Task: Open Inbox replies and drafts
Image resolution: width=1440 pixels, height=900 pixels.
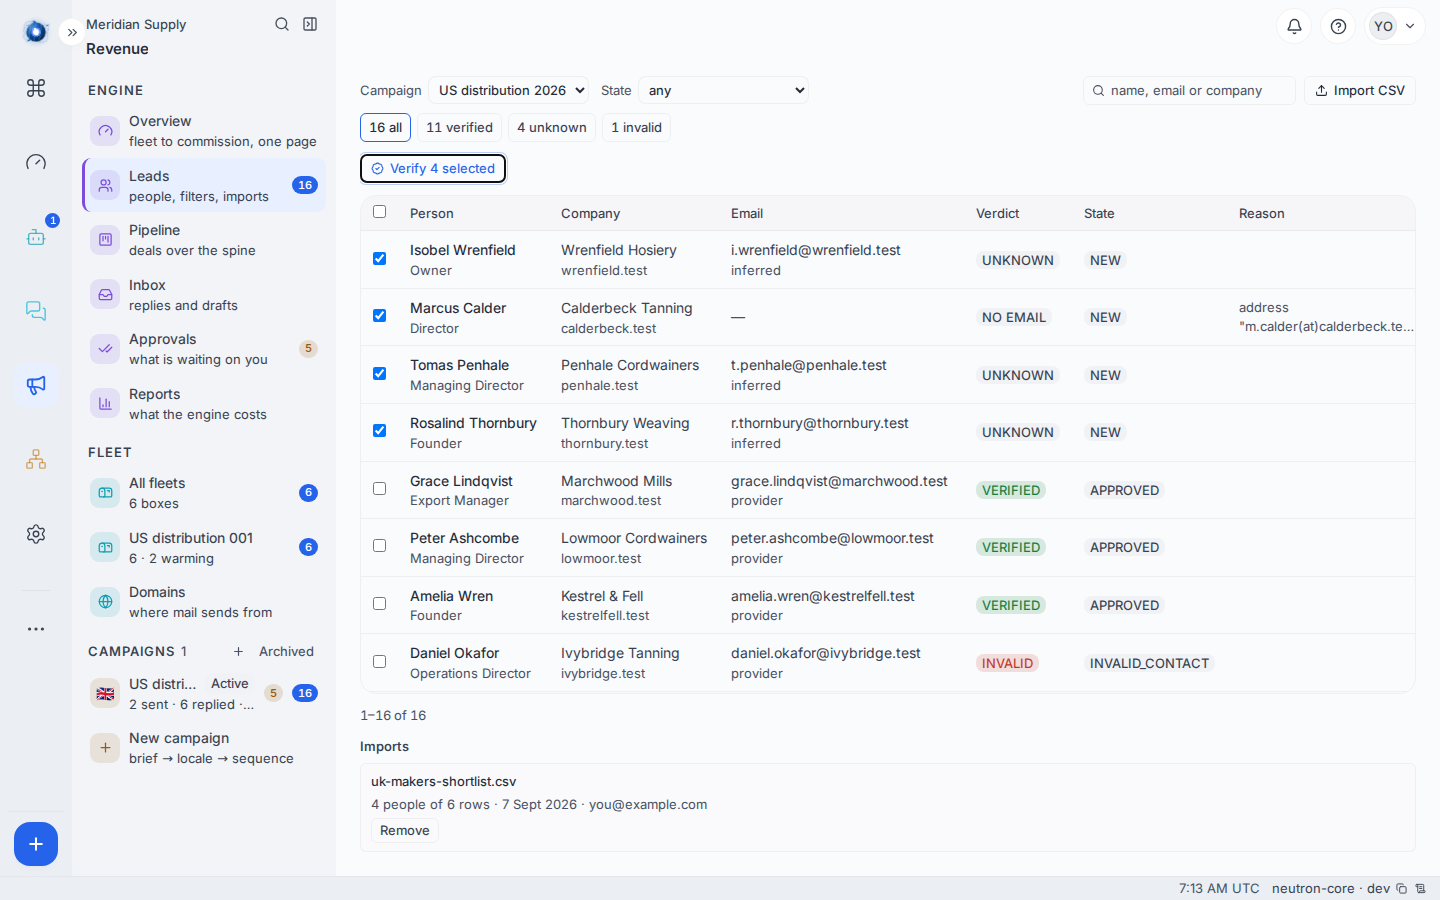Action: [204, 295]
